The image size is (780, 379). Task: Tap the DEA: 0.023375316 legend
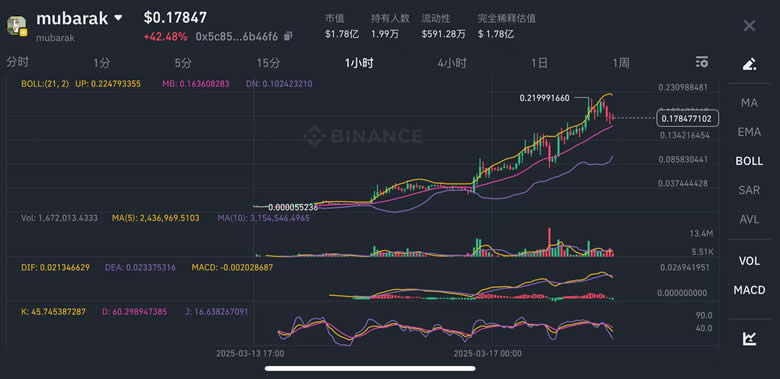(140, 268)
